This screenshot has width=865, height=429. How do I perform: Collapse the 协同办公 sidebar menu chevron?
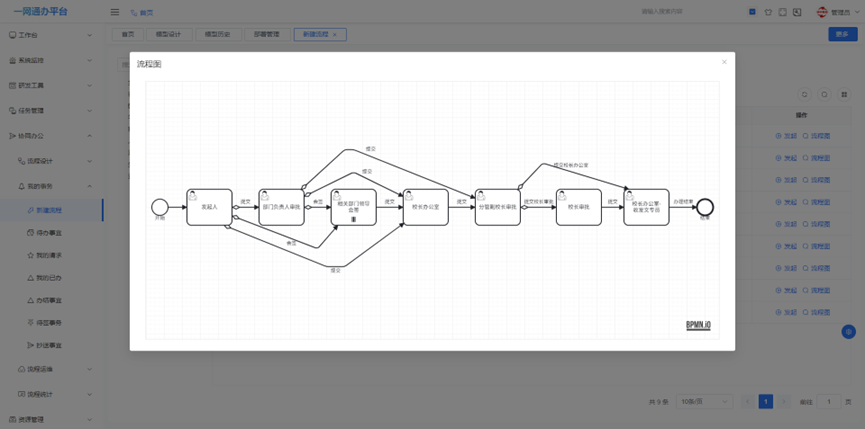90,136
